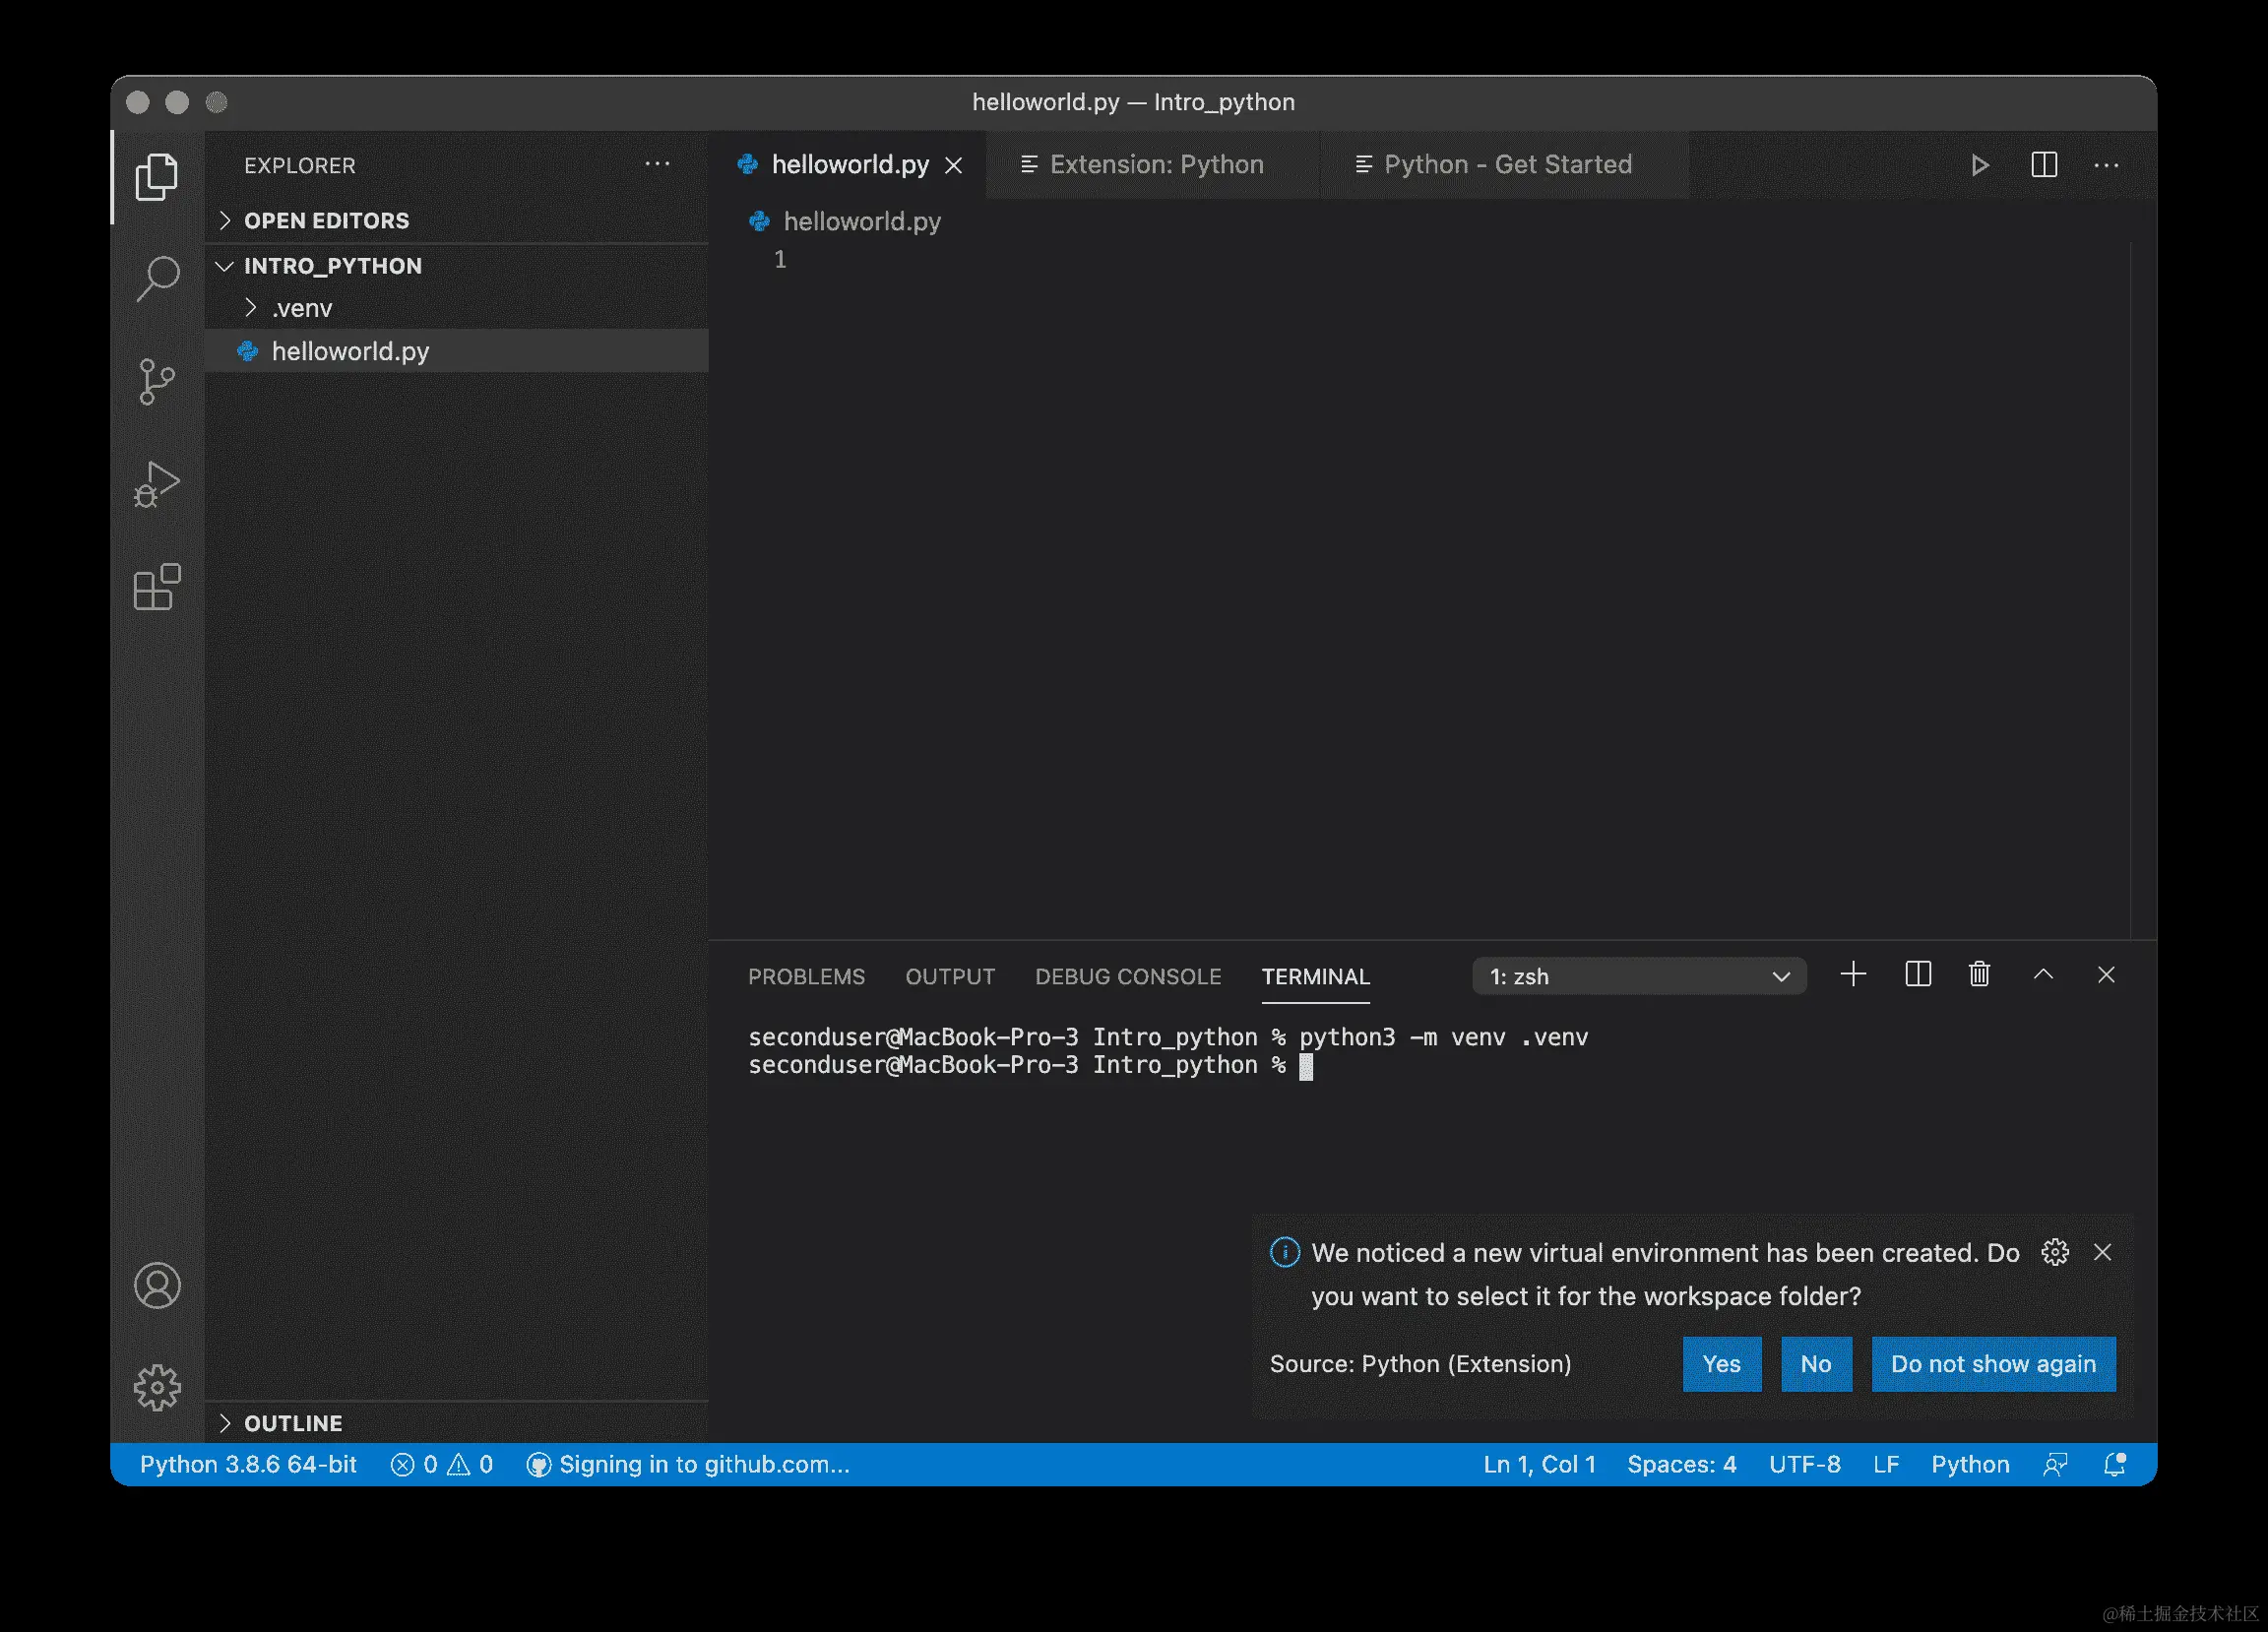Open the Accounts menu icon
2268x1632 pixels.
click(x=157, y=1286)
